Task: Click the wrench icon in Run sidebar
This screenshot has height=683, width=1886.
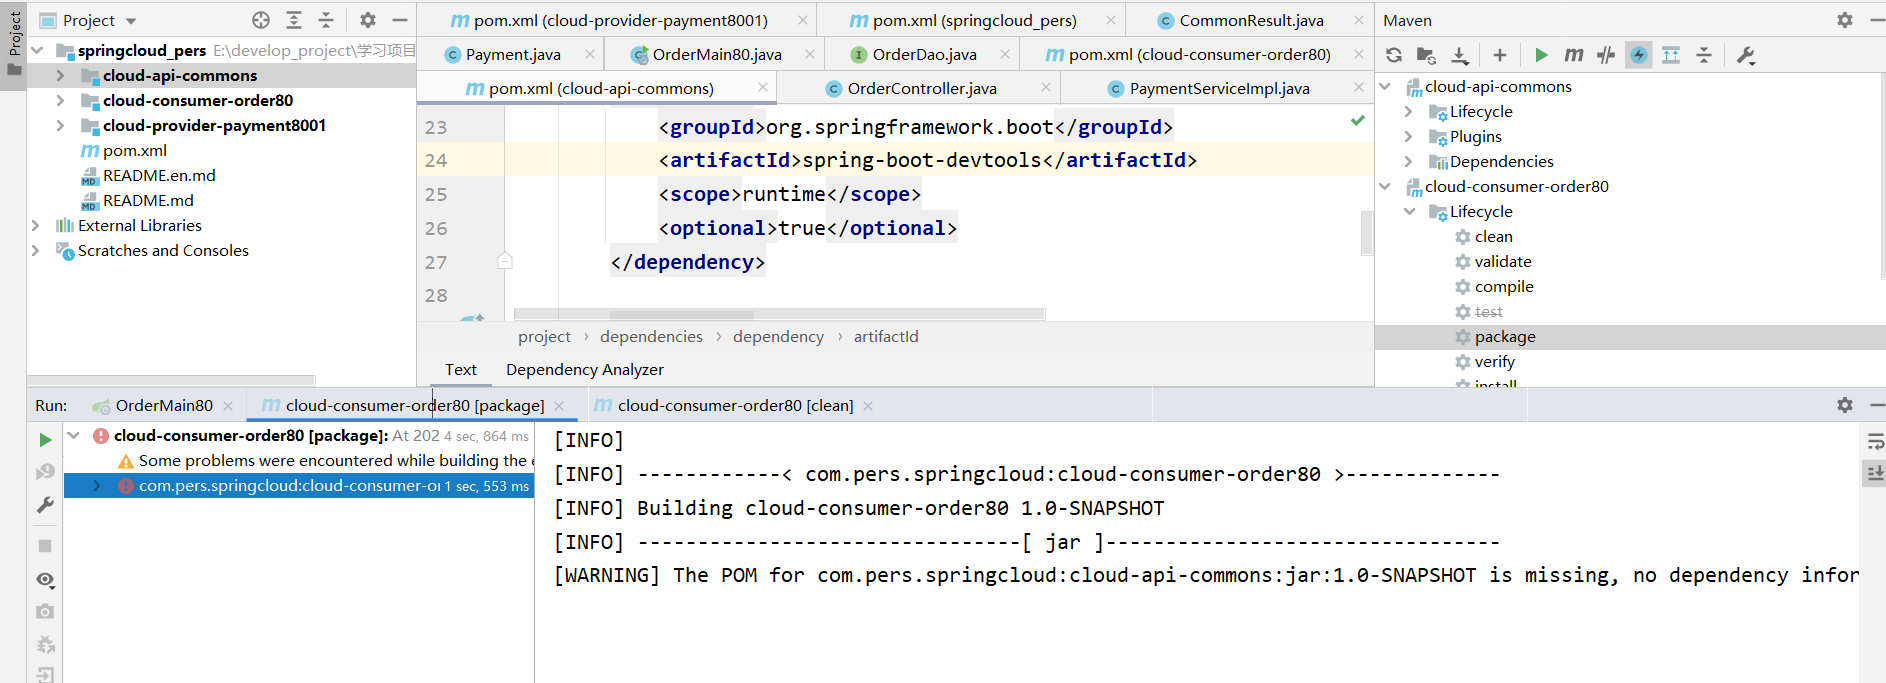Action: point(45,505)
